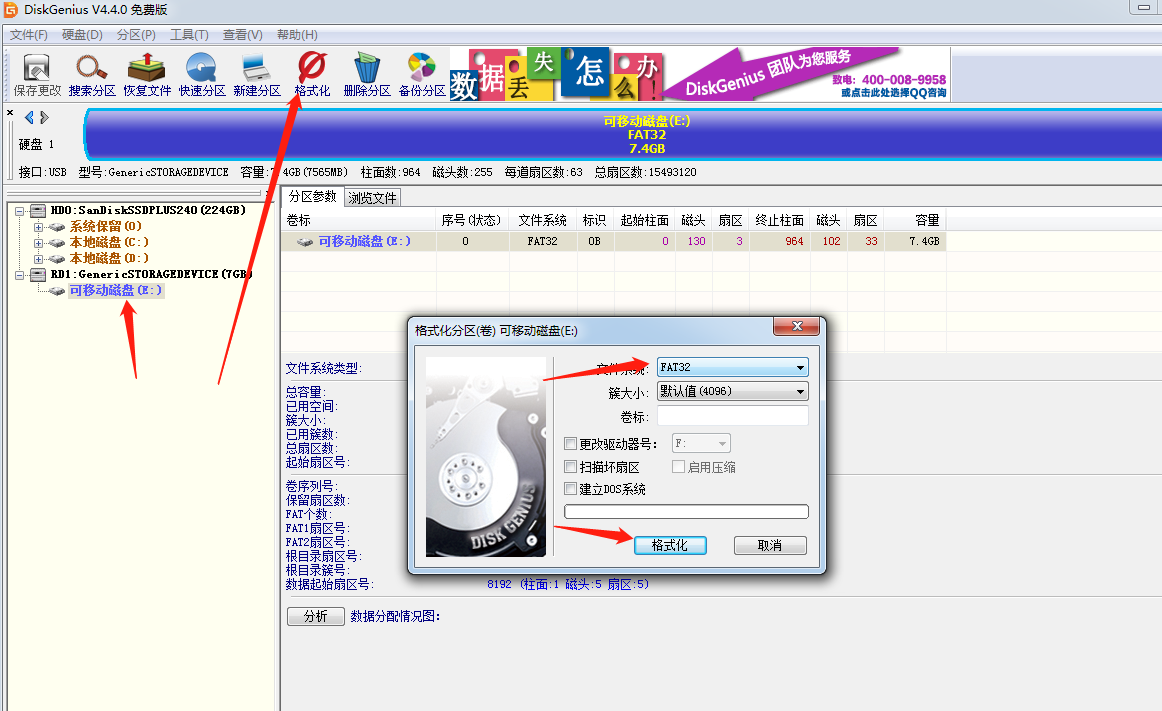This screenshot has height=711, width=1162.
Task: Expand the 本地磁盘(D:) tree node
Action: (39, 259)
